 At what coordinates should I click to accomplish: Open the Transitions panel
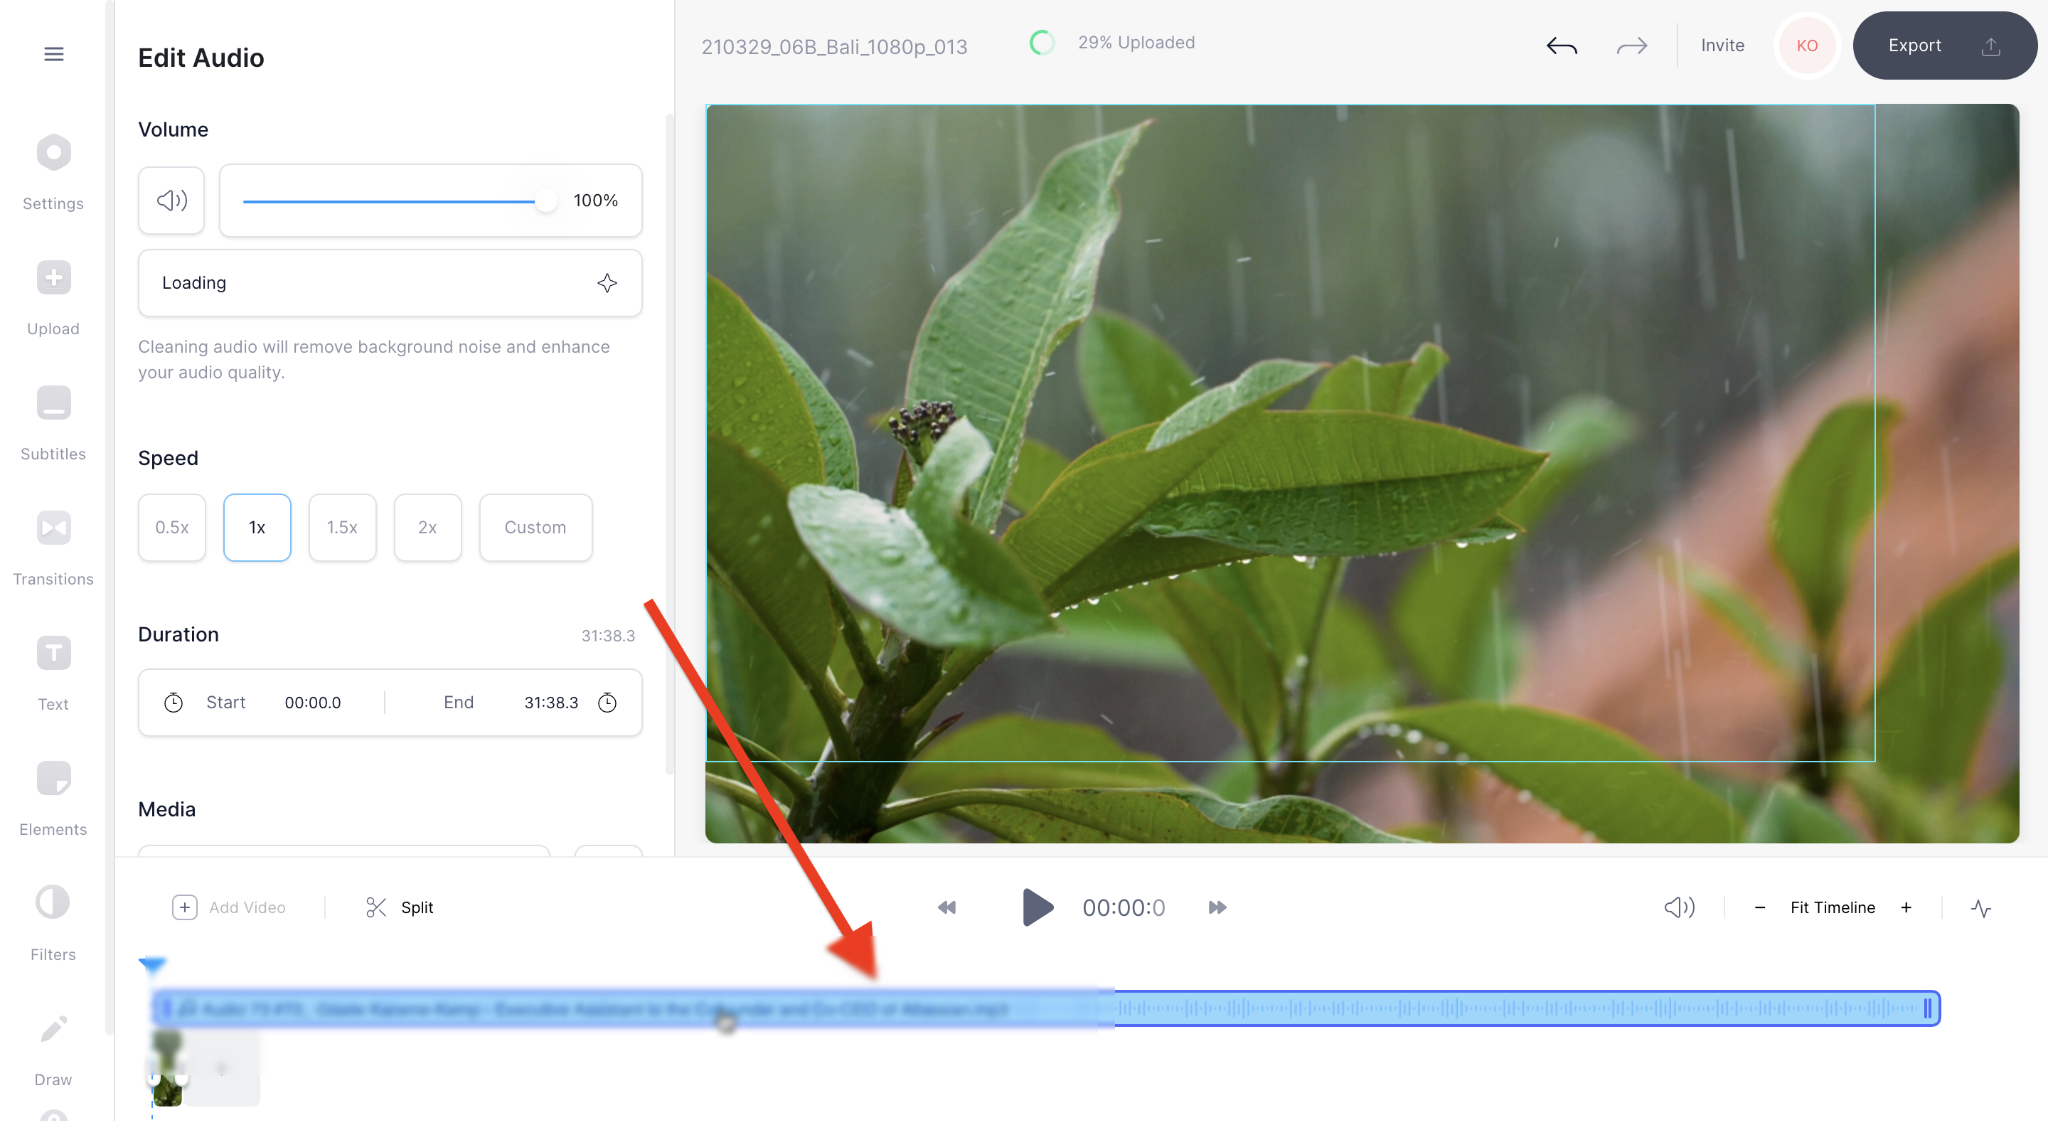(x=53, y=548)
